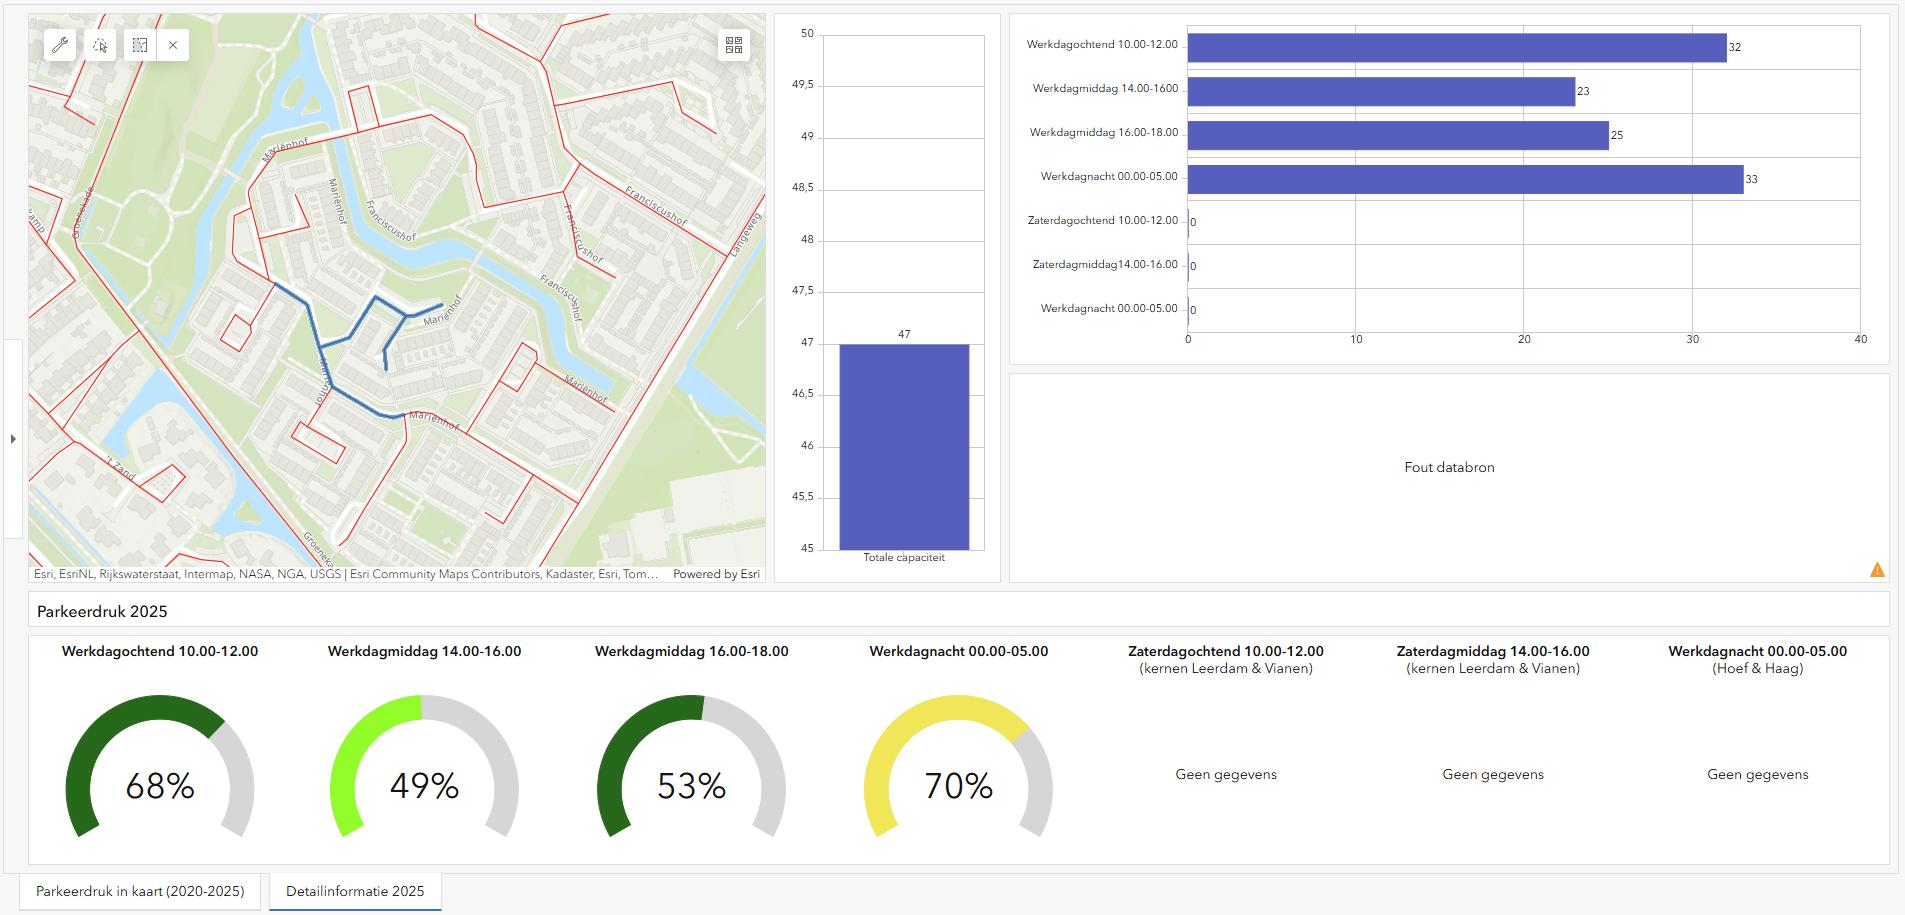This screenshot has height=915, width=1905.
Task: Click the orange data source warning icon
Action: point(1877,570)
